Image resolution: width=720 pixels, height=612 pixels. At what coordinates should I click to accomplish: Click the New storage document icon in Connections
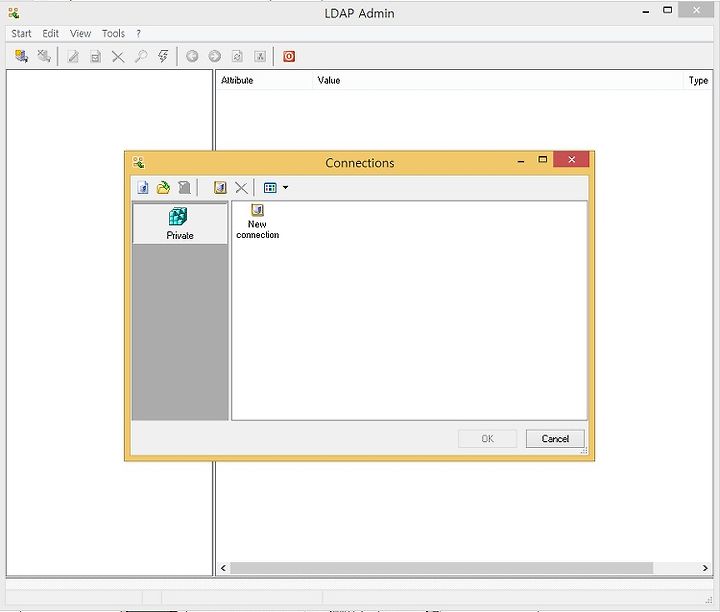pos(143,187)
